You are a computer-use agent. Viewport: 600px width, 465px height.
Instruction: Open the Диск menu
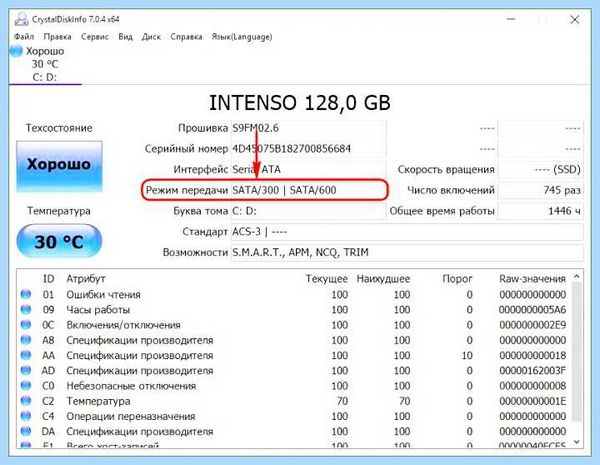pyautogui.click(x=151, y=37)
